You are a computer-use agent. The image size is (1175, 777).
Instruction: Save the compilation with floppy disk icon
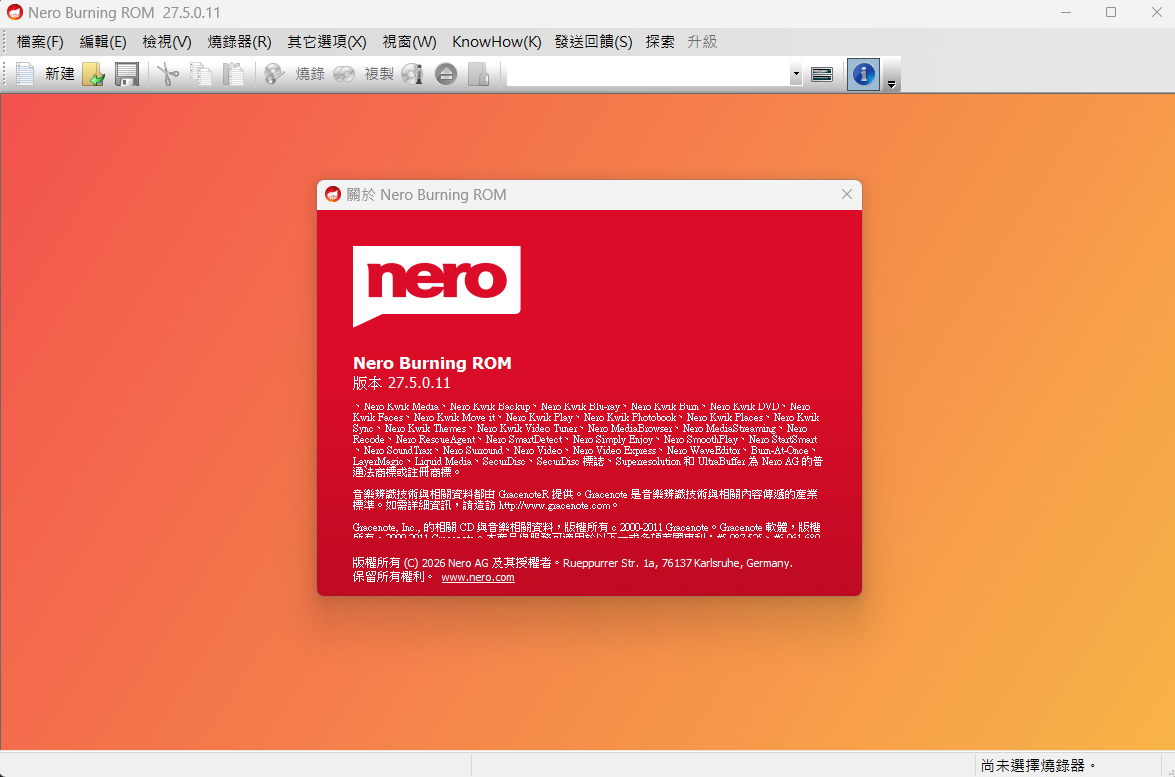click(127, 73)
